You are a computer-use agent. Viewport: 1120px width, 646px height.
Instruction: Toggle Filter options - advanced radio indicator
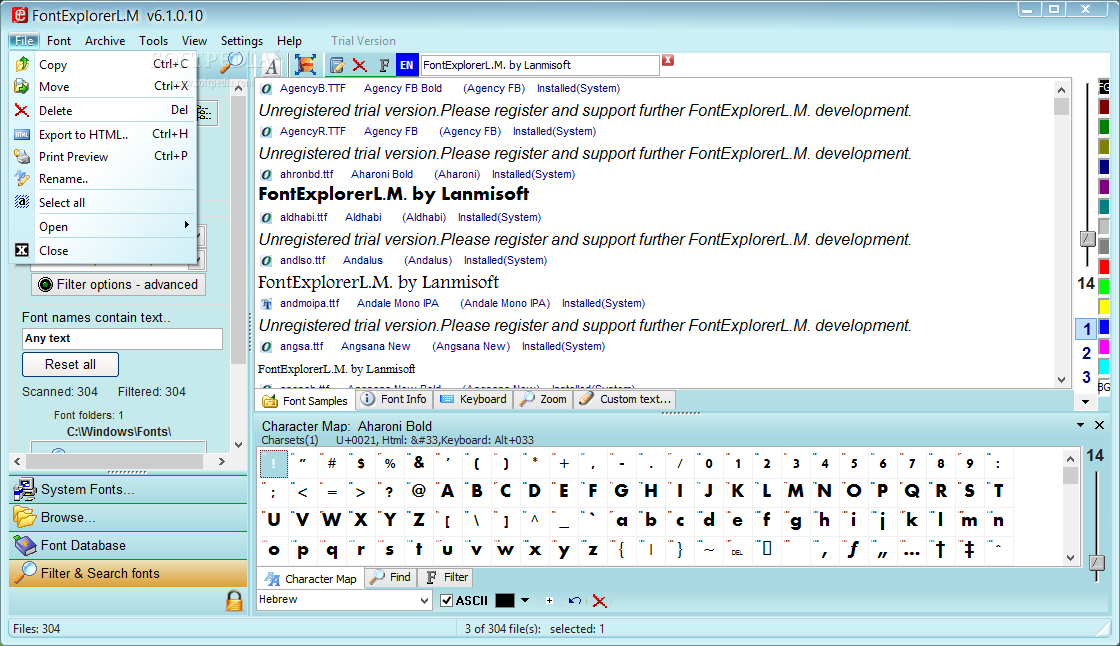click(45, 284)
